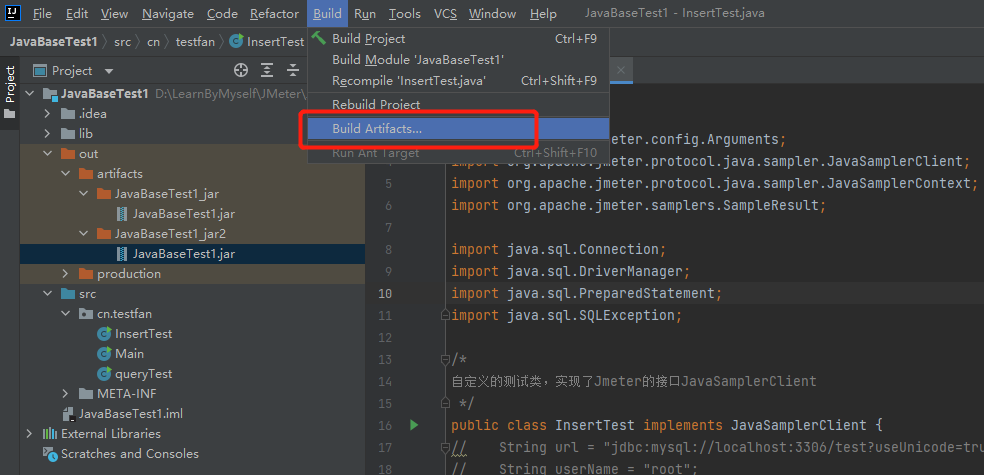Collapse the JavaBaseTest1_jar2 folder

click(x=83, y=234)
